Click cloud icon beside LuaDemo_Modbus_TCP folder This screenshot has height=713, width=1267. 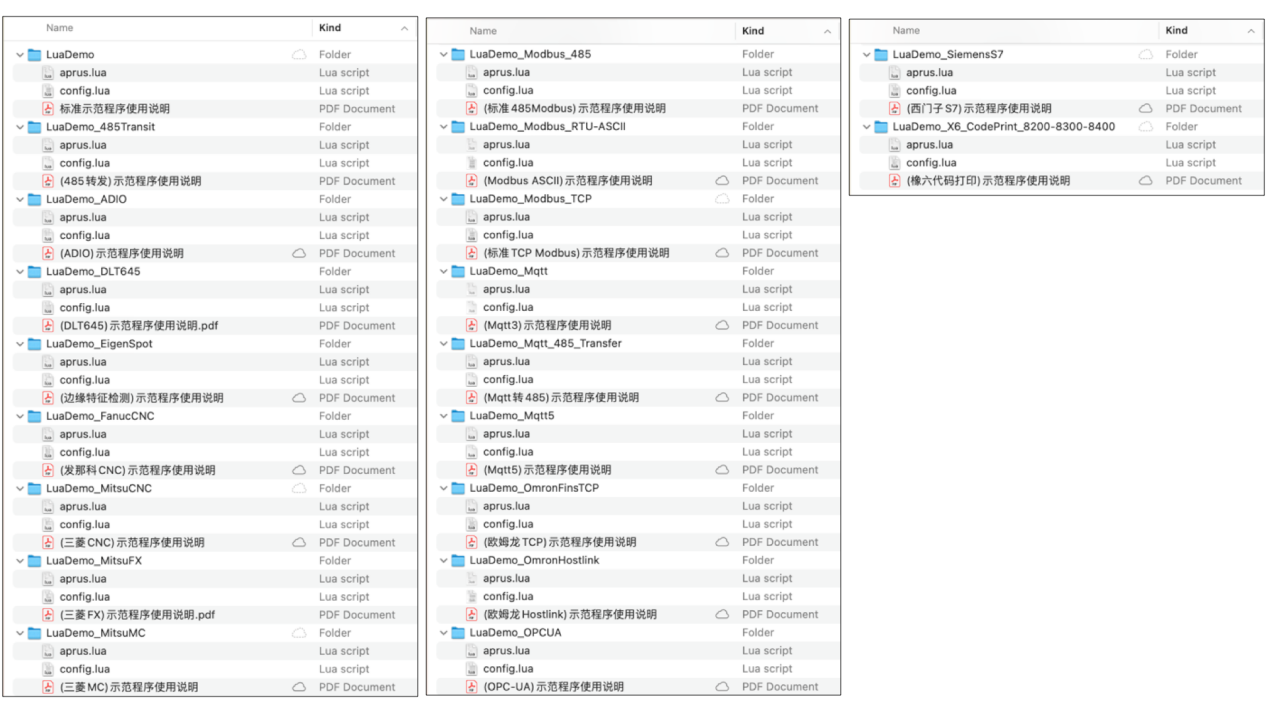pos(722,199)
